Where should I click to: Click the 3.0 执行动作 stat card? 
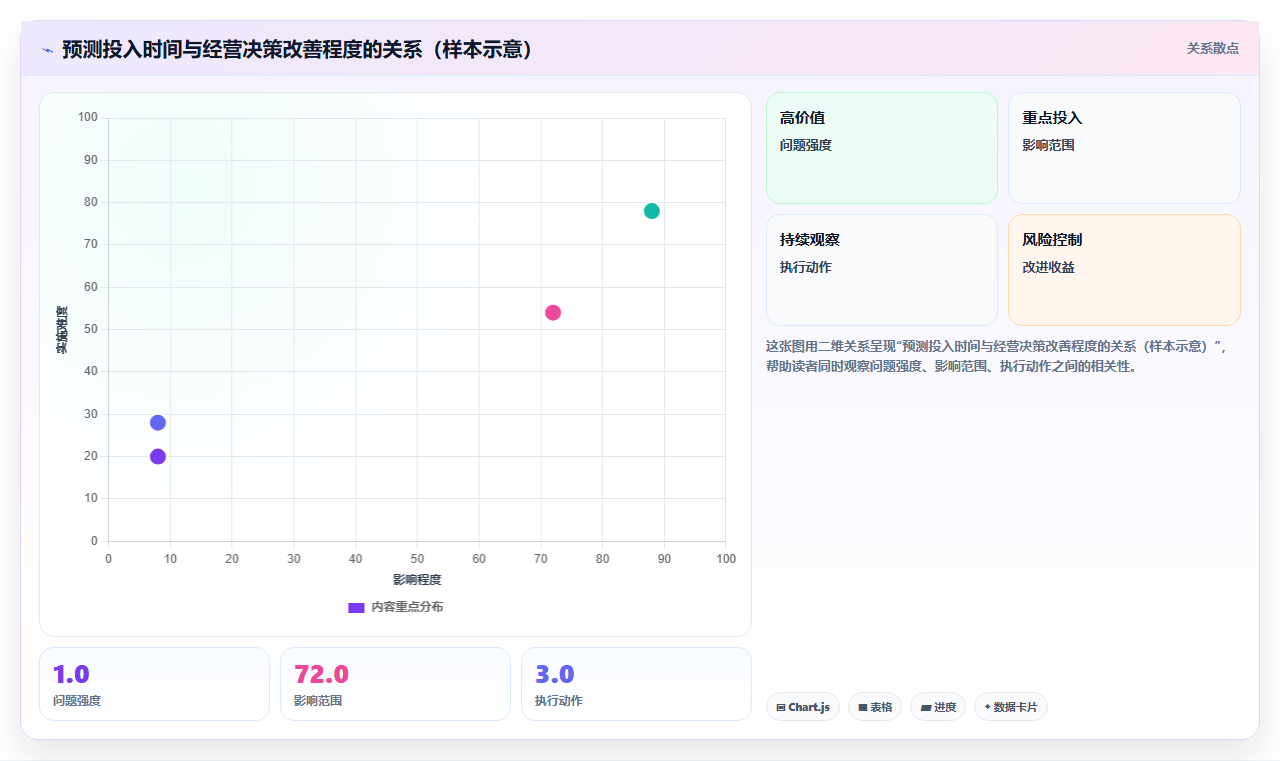pyautogui.click(x=636, y=684)
